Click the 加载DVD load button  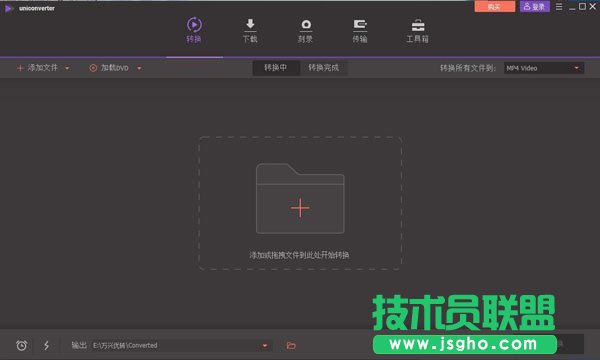[109, 68]
